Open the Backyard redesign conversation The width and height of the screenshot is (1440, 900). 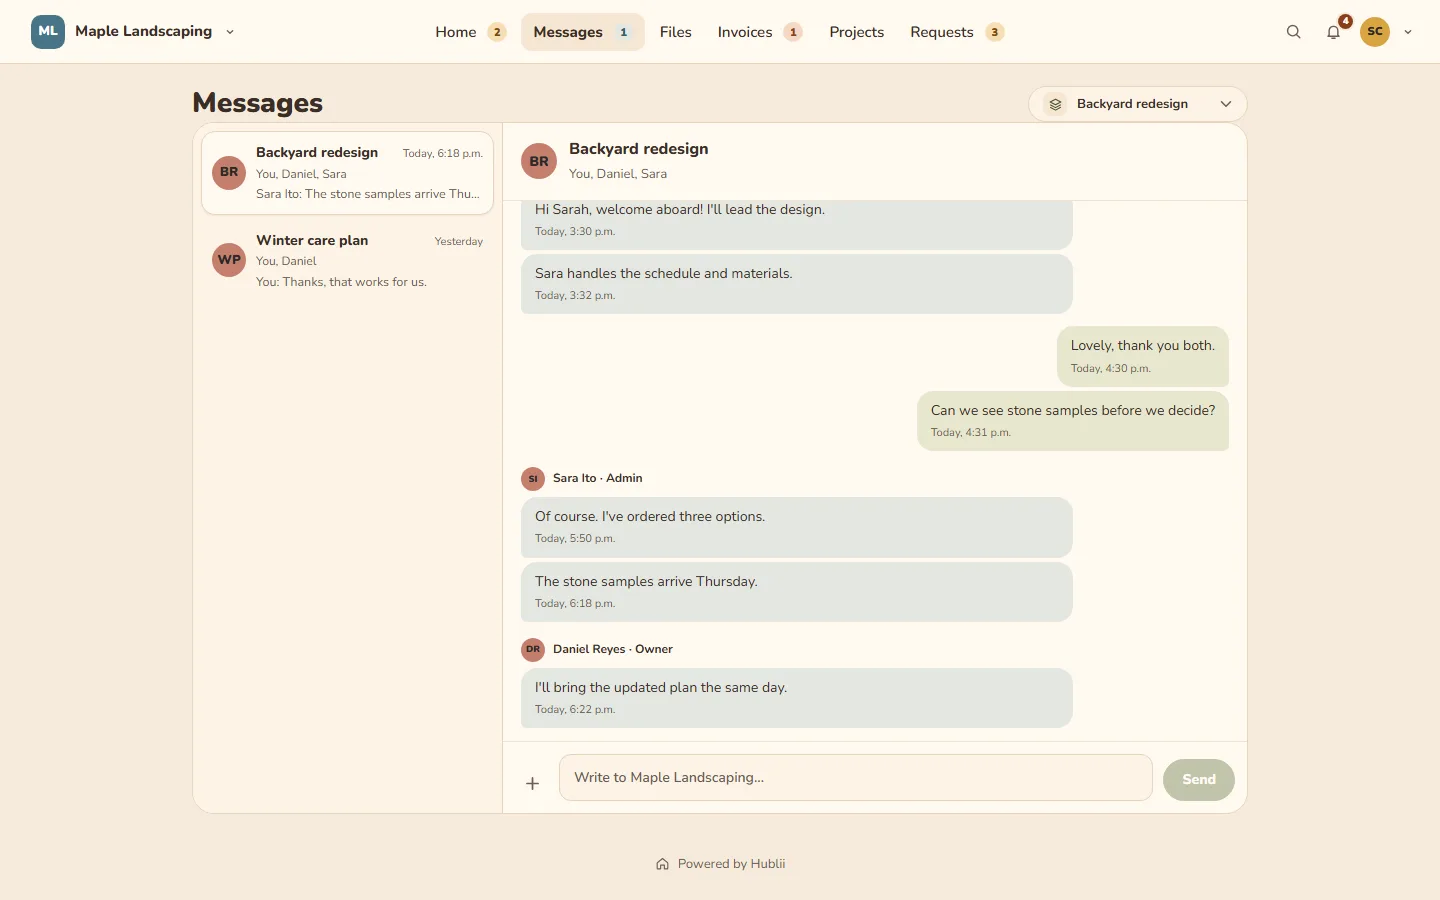[348, 173]
